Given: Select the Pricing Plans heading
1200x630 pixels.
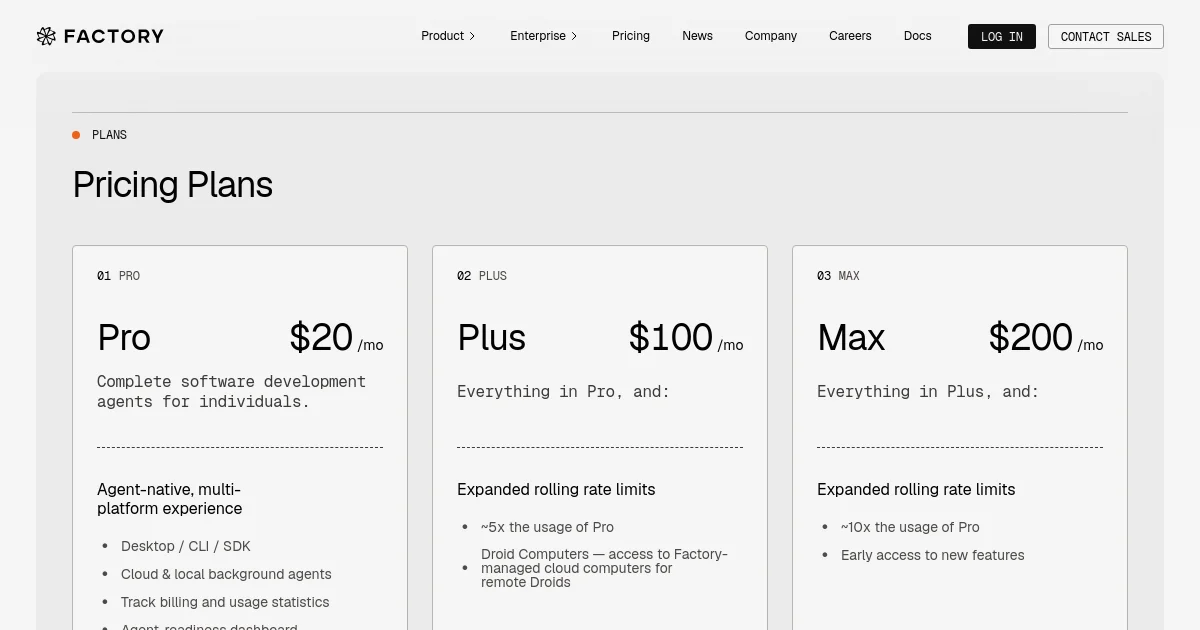Looking at the screenshot, I should 173,185.
